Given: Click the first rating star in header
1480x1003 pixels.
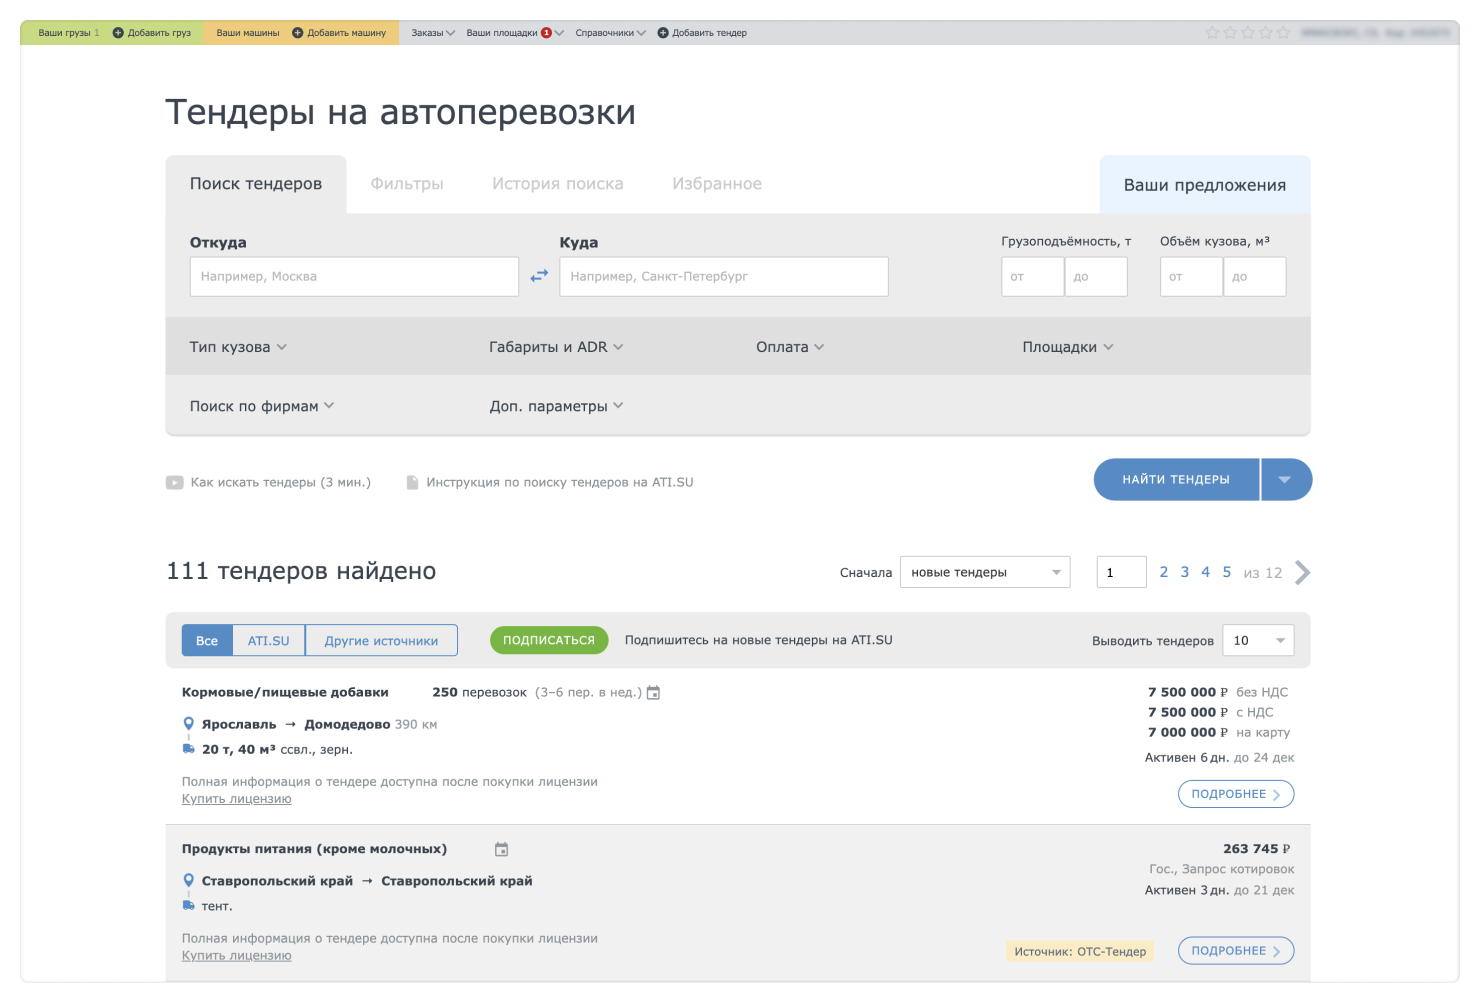Looking at the screenshot, I should 1212,33.
